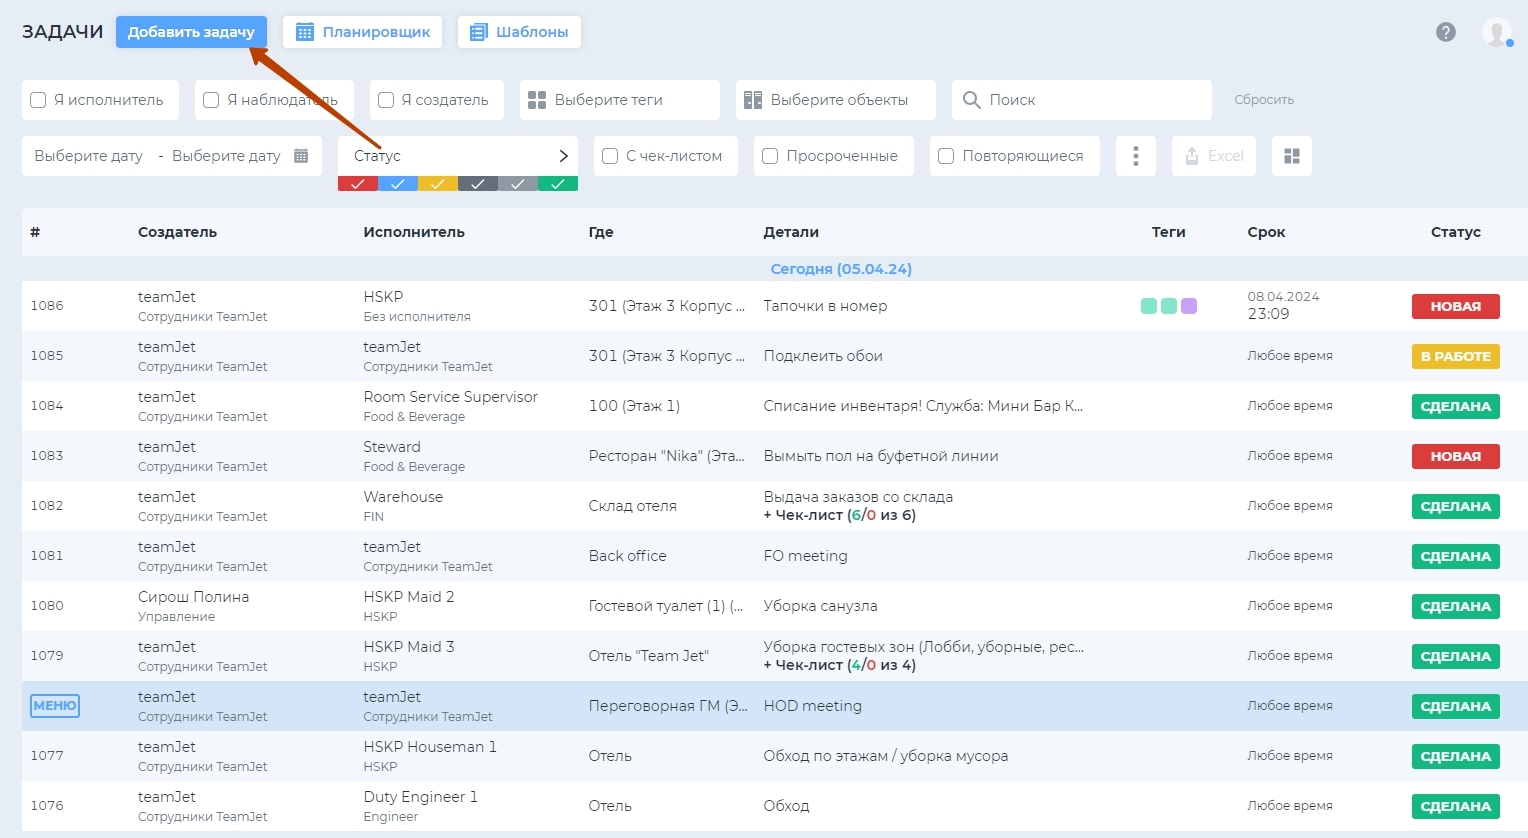Open task 'FO meeting'
The height and width of the screenshot is (838, 1528).
pos(805,556)
